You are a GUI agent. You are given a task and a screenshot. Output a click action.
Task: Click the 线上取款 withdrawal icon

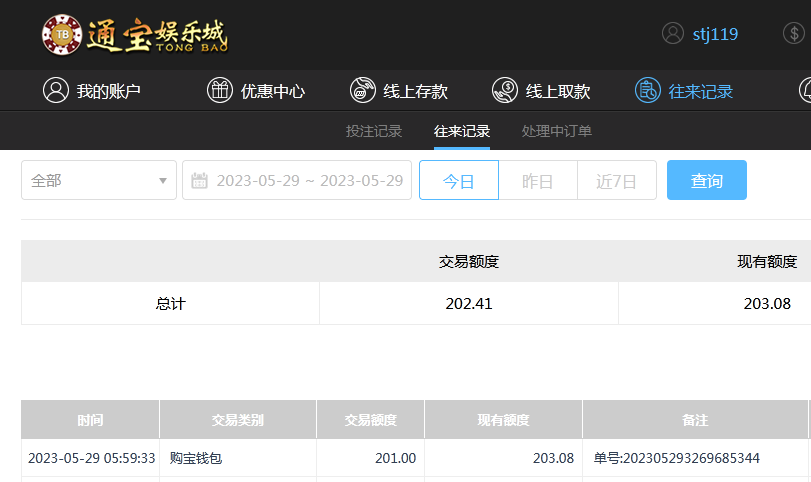505,90
